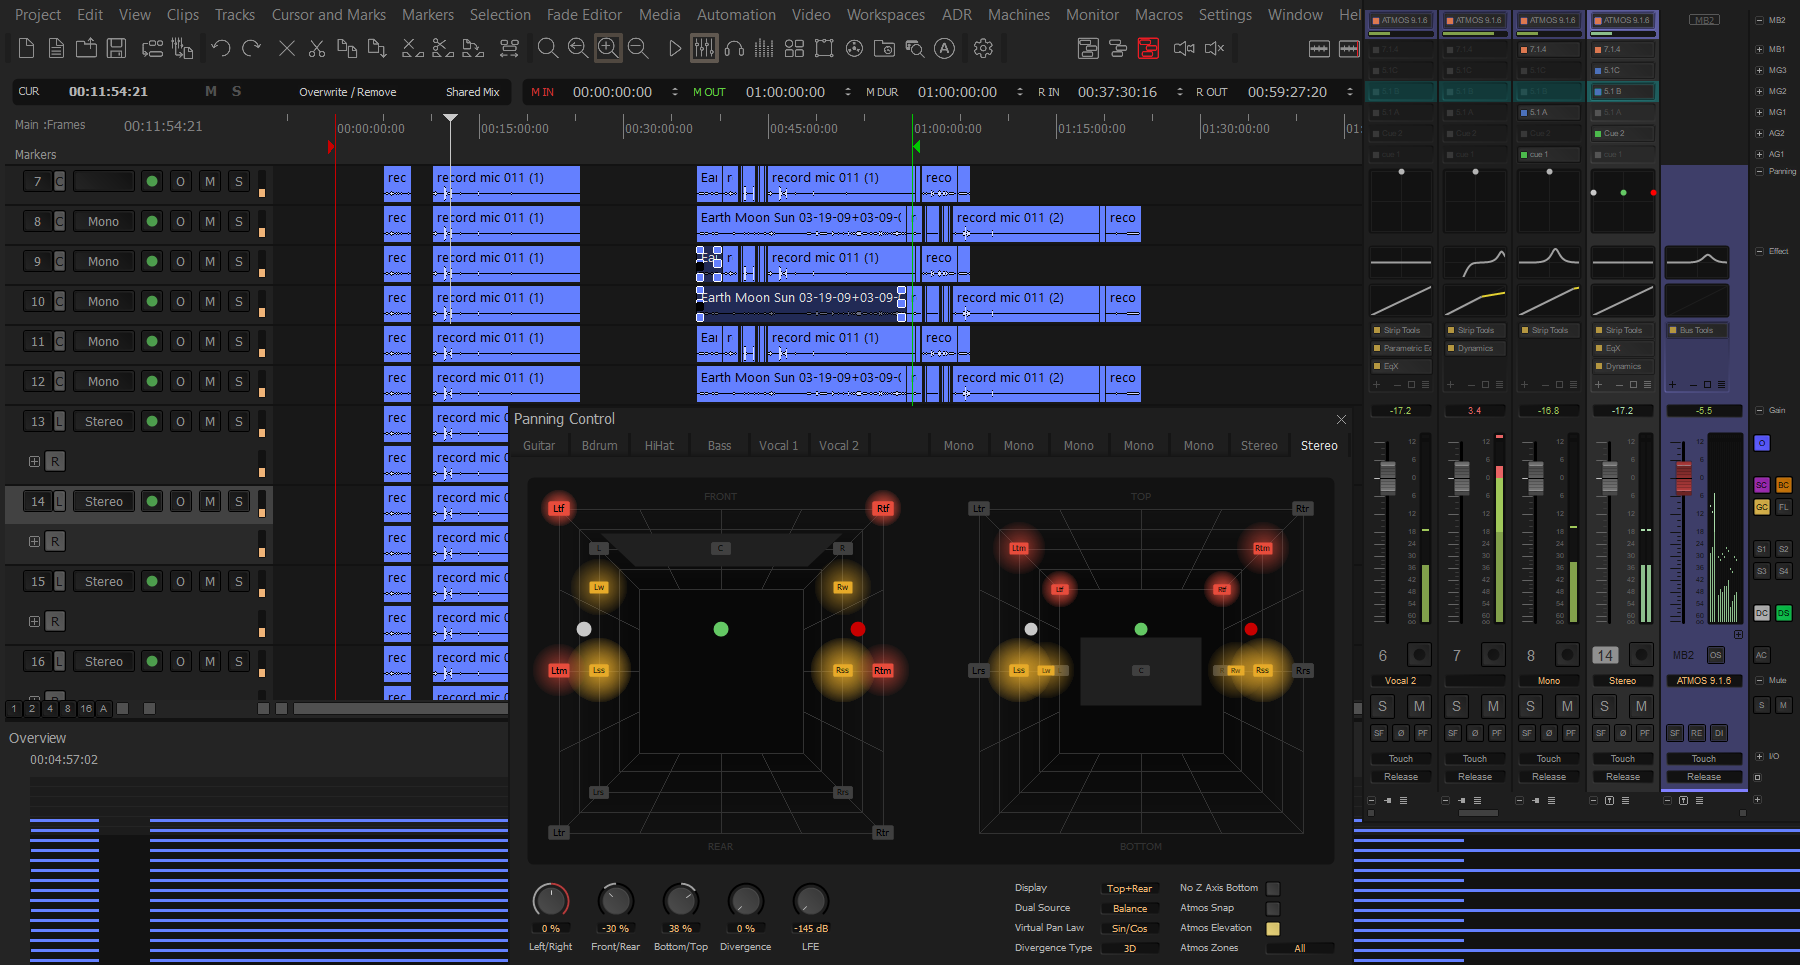Check the No Z Axis Bottom box
Image resolution: width=1800 pixels, height=965 pixels.
tap(1273, 888)
